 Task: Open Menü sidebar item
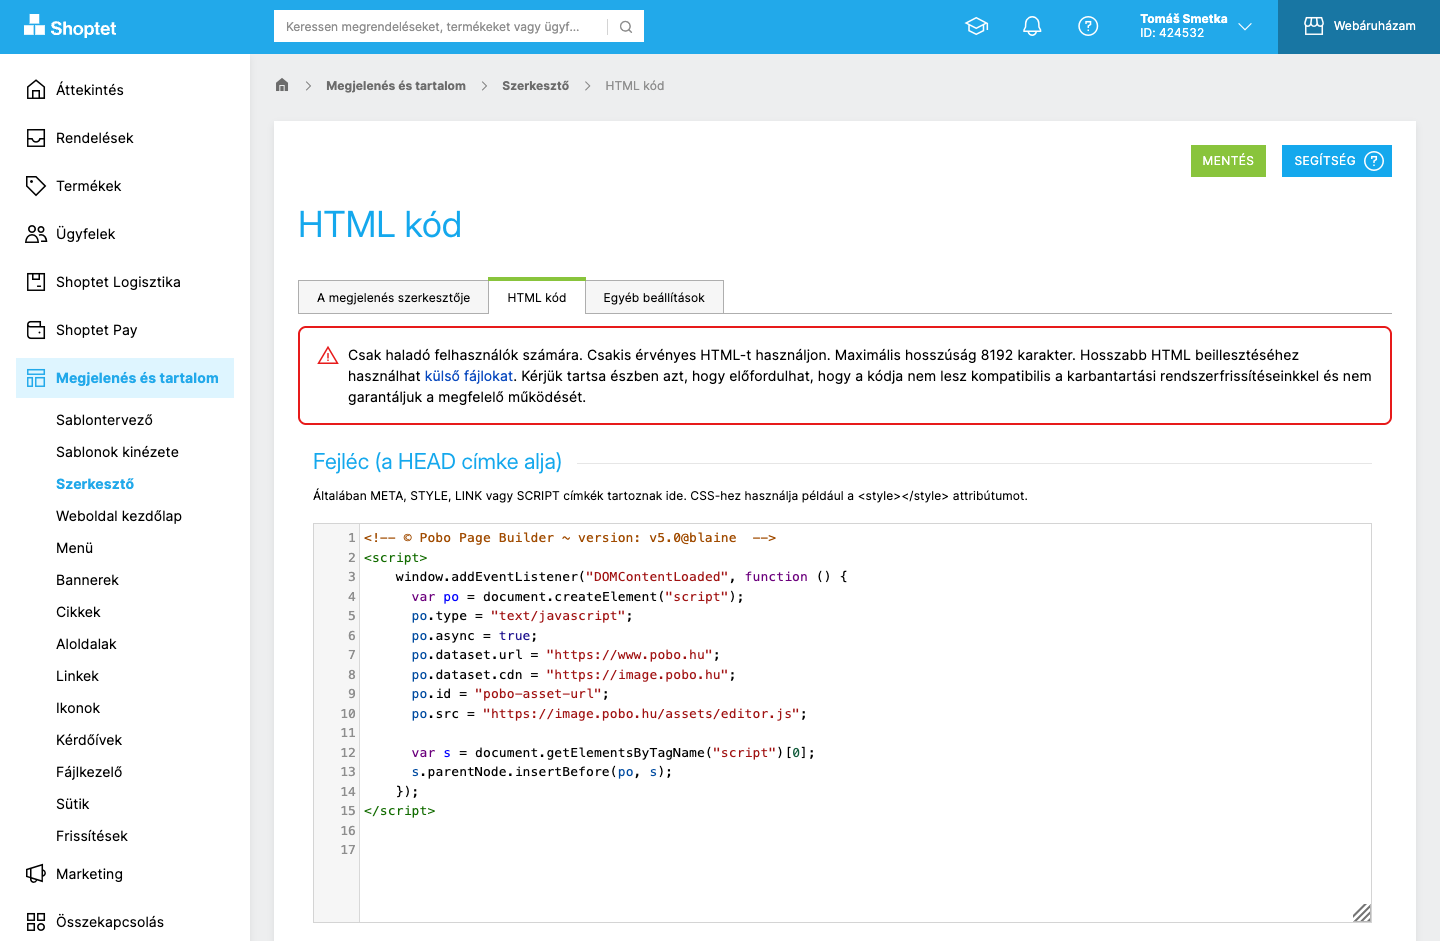pyautogui.click(x=74, y=548)
